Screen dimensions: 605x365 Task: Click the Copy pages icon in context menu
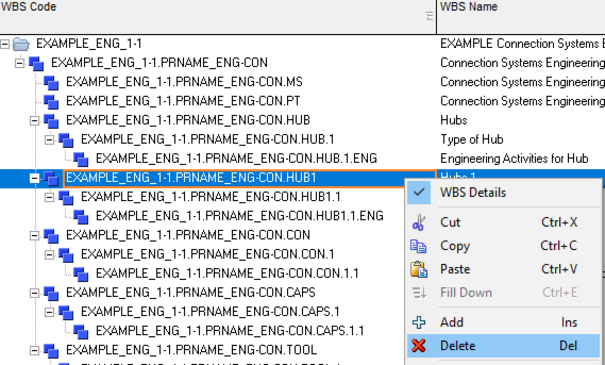tap(419, 246)
